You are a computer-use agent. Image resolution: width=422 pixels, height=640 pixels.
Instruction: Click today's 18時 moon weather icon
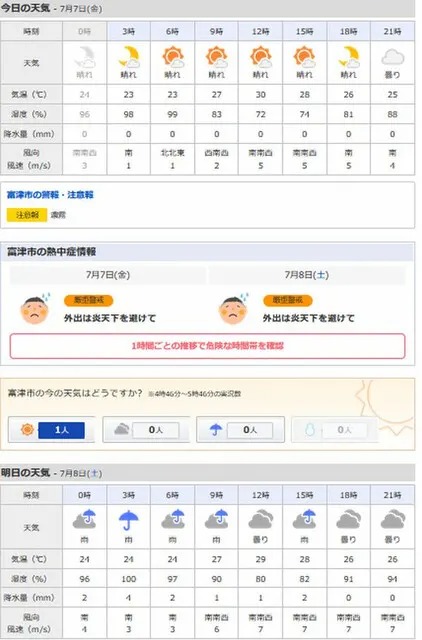click(349, 57)
